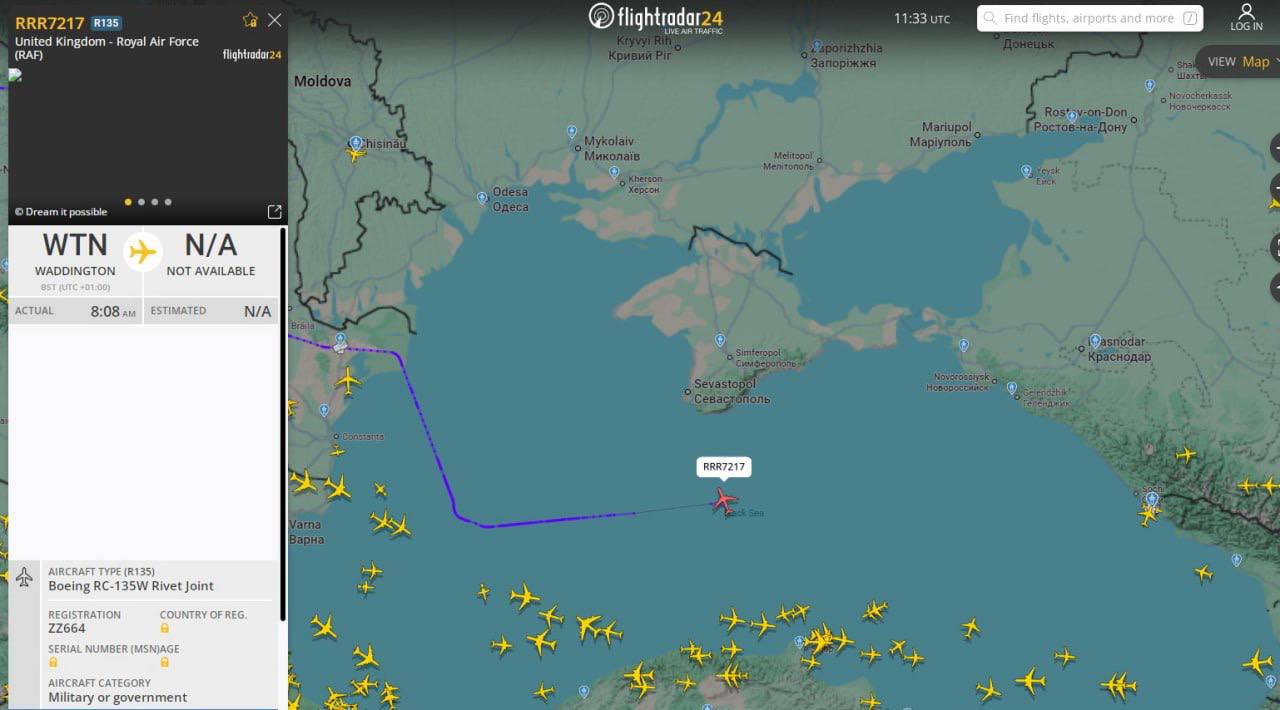Click the RRR7217 callsign label on map

coord(723,467)
